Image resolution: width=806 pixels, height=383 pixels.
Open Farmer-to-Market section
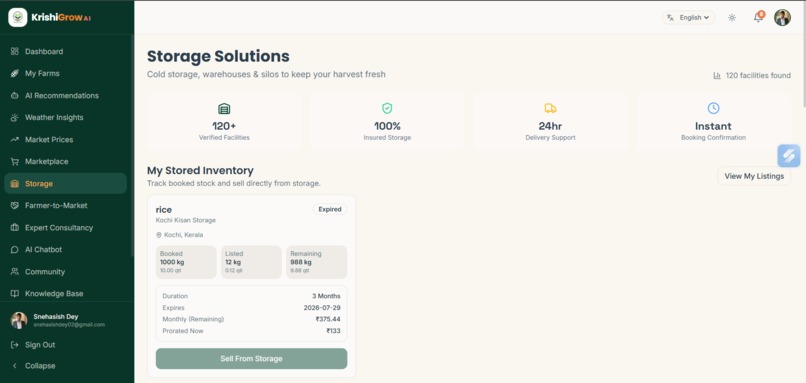point(65,206)
